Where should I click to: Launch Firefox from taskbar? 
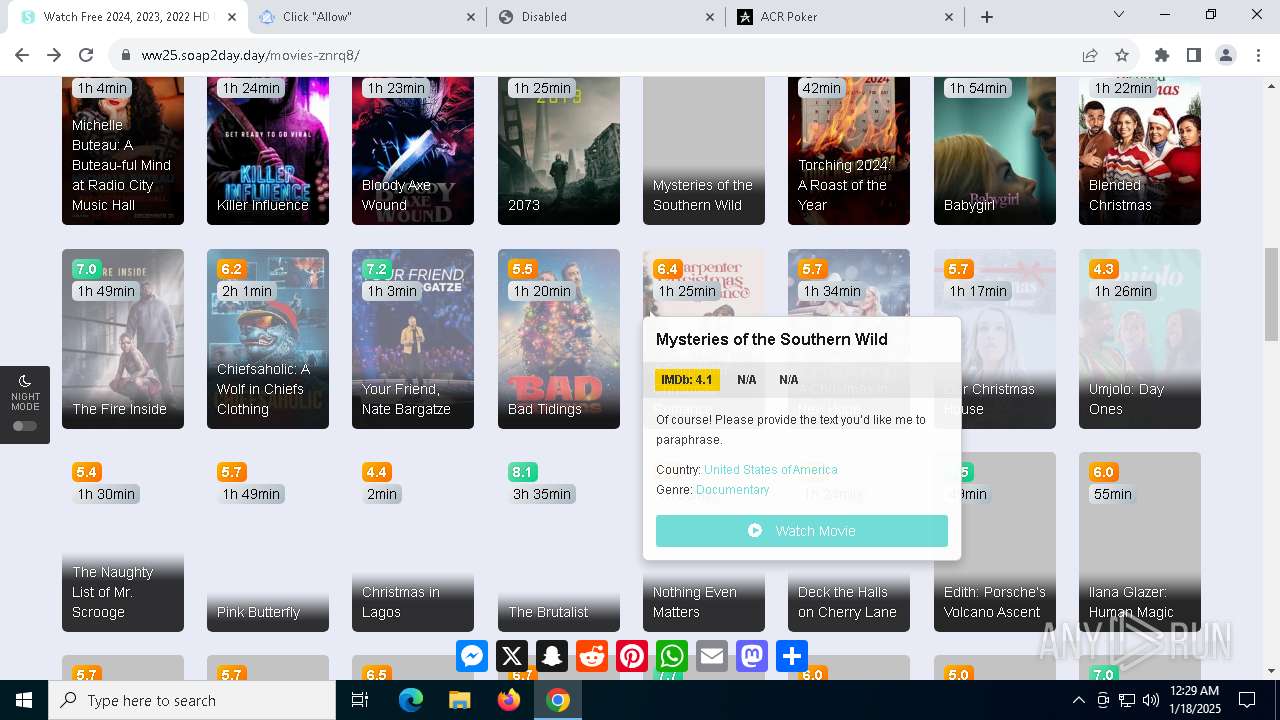tap(509, 700)
